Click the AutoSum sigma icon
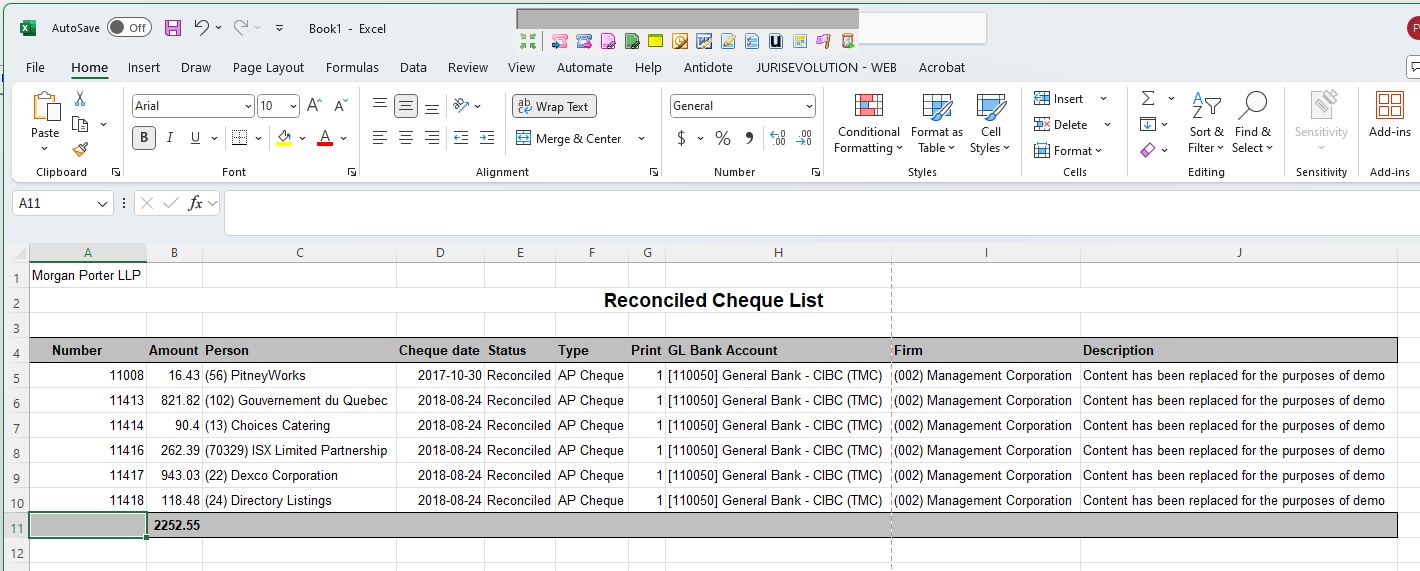Image resolution: width=1420 pixels, height=571 pixels. click(x=1148, y=98)
